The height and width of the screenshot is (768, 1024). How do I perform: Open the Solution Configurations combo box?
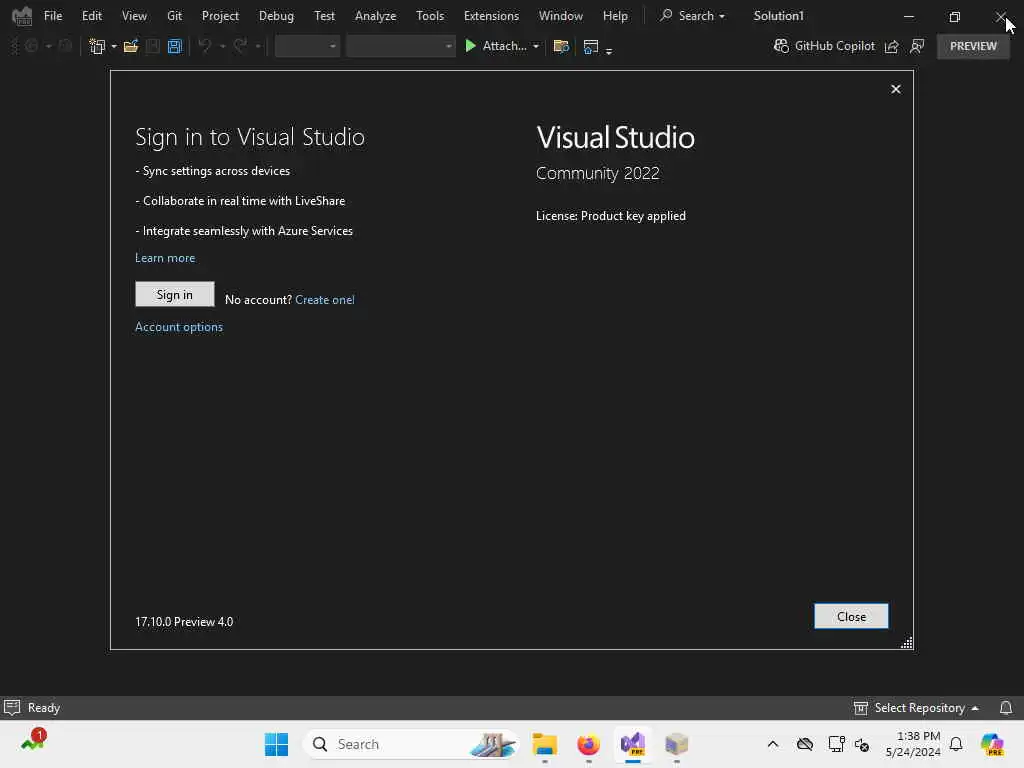pyautogui.click(x=307, y=46)
